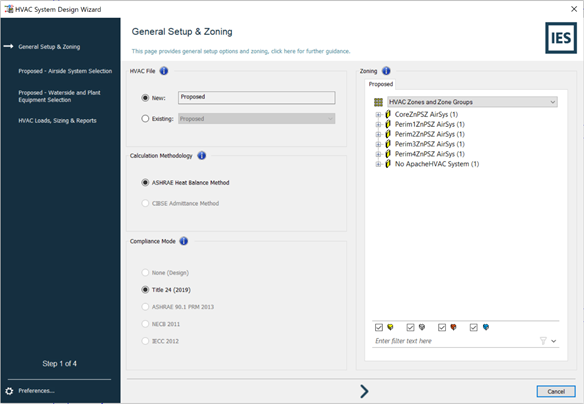Open HVAC Zones and Zone Groups dropdown
The height and width of the screenshot is (404, 584).
click(x=472, y=102)
